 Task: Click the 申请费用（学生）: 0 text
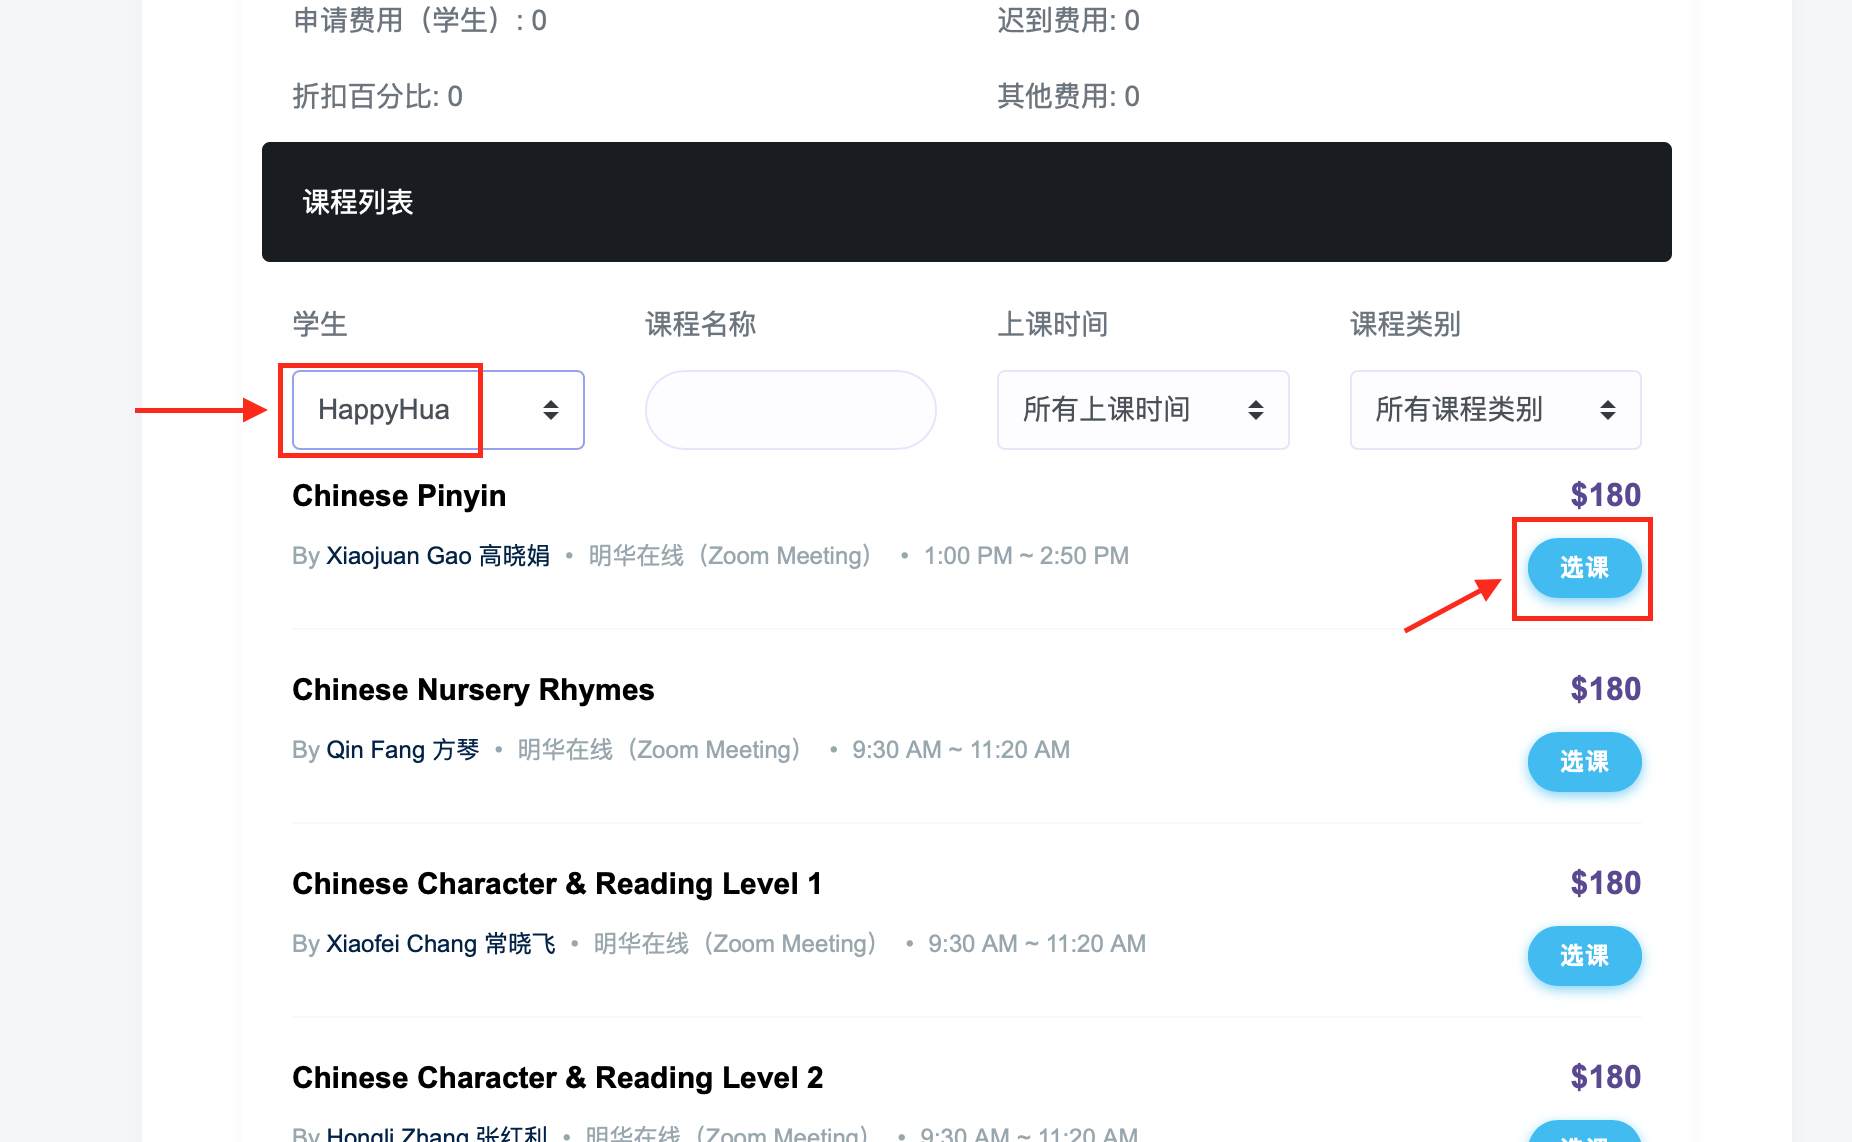click(x=420, y=21)
